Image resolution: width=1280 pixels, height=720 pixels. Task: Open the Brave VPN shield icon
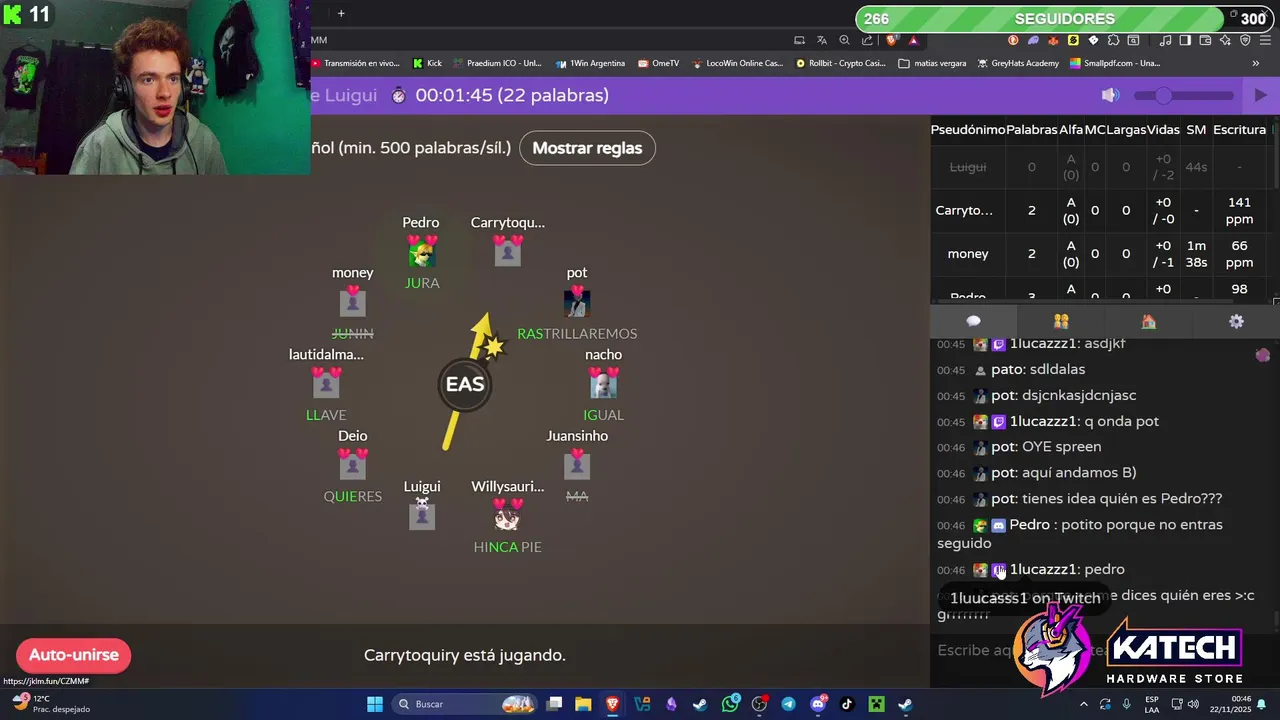click(x=1245, y=40)
